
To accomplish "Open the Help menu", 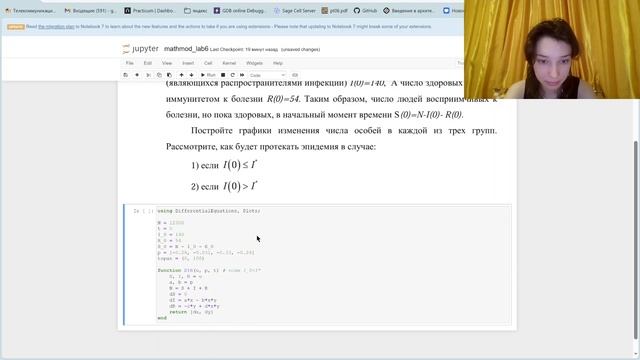I will (278, 63).
